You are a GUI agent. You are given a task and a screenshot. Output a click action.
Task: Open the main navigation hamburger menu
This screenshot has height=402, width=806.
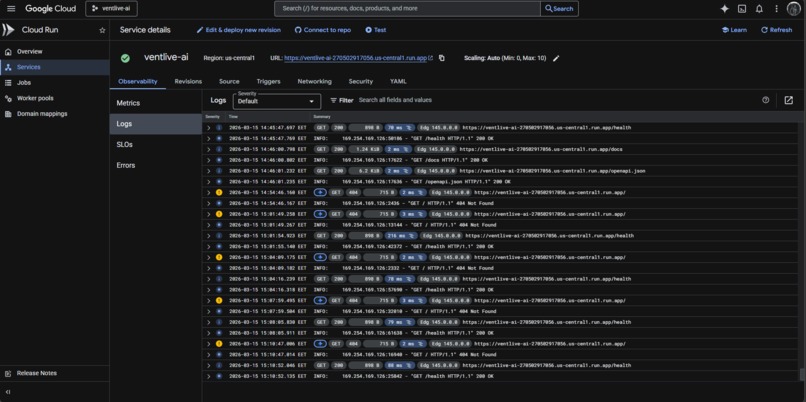coord(11,9)
